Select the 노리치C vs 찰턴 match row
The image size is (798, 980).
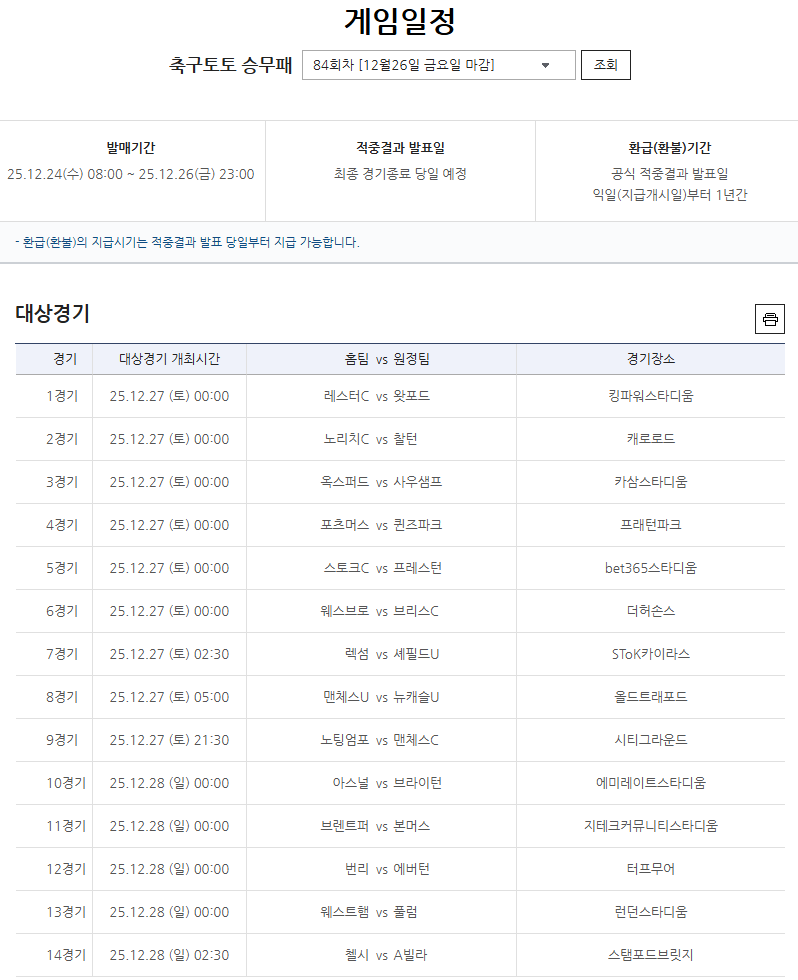click(381, 439)
